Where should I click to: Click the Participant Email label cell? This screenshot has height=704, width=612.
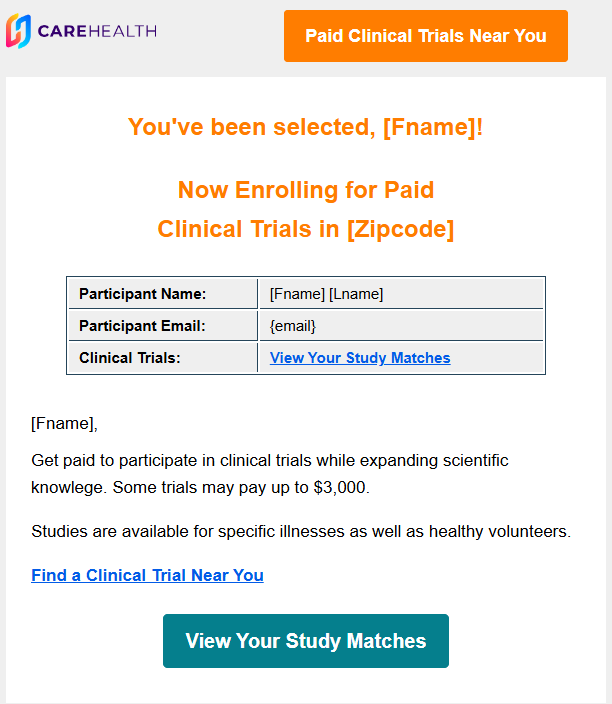click(142, 326)
